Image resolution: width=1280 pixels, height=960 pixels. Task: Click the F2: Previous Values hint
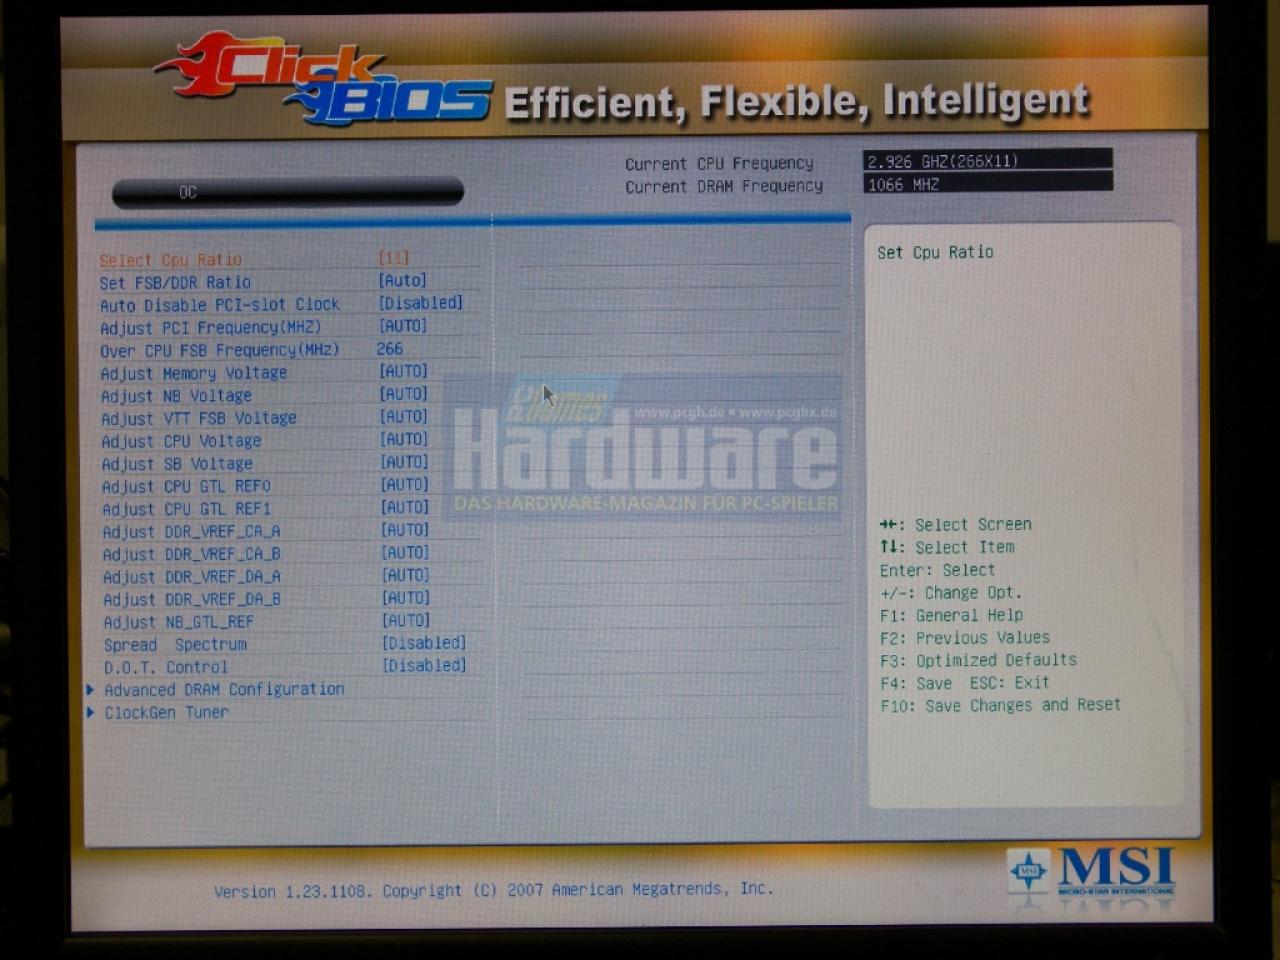[x=965, y=638]
